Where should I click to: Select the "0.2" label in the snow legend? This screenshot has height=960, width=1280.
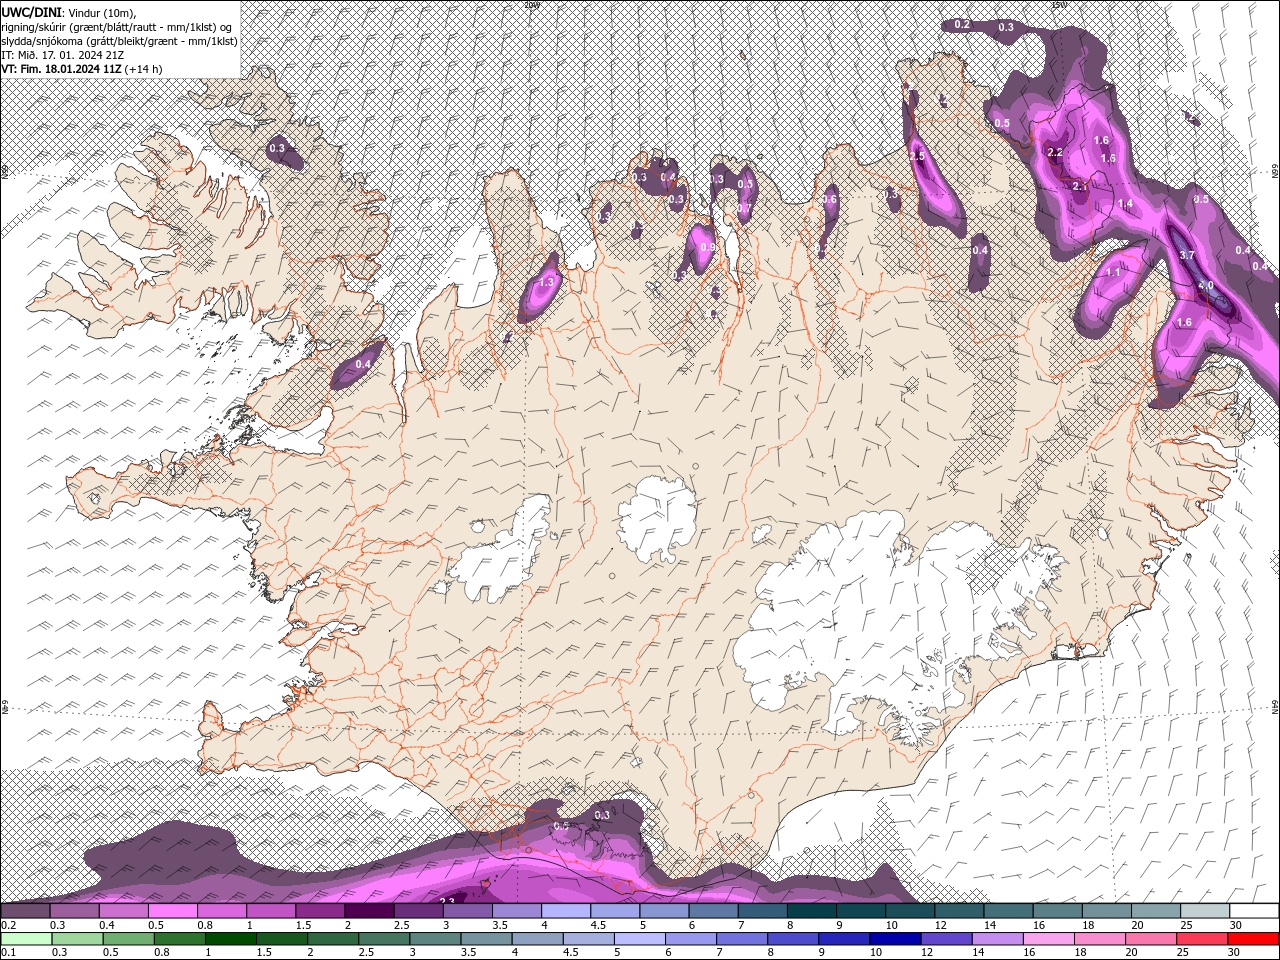[8, 925]
